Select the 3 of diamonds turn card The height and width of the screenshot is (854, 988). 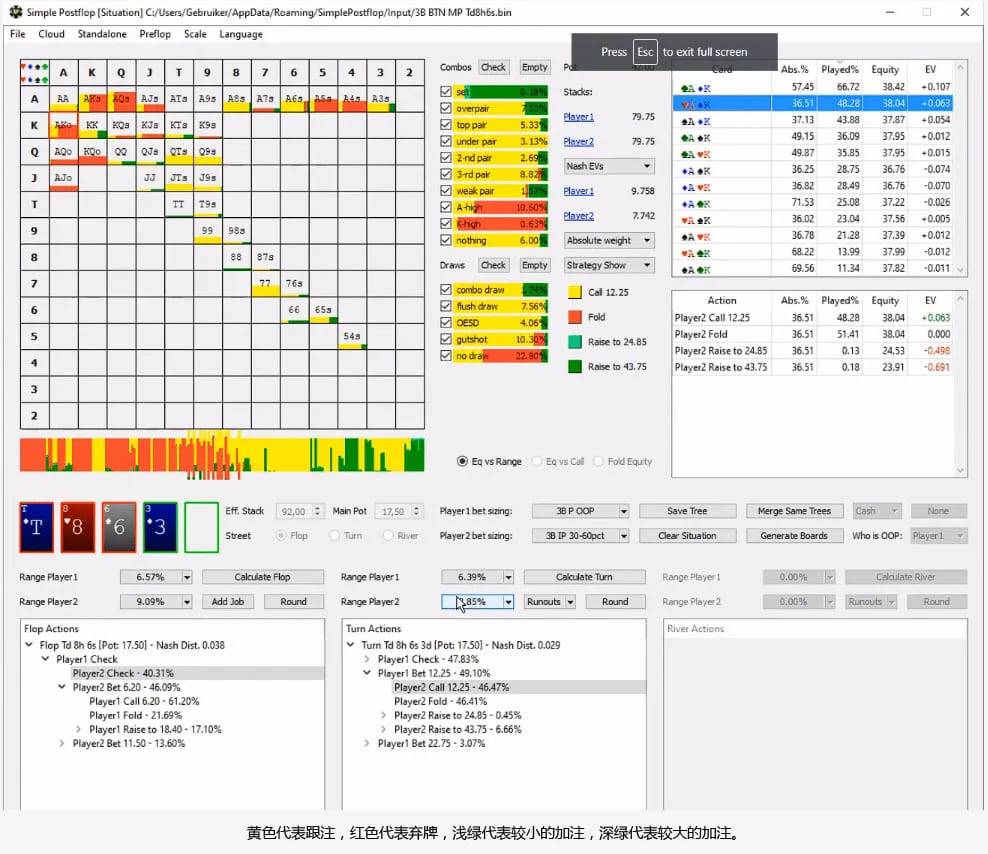pyautogui.click(x=160, y=527)
